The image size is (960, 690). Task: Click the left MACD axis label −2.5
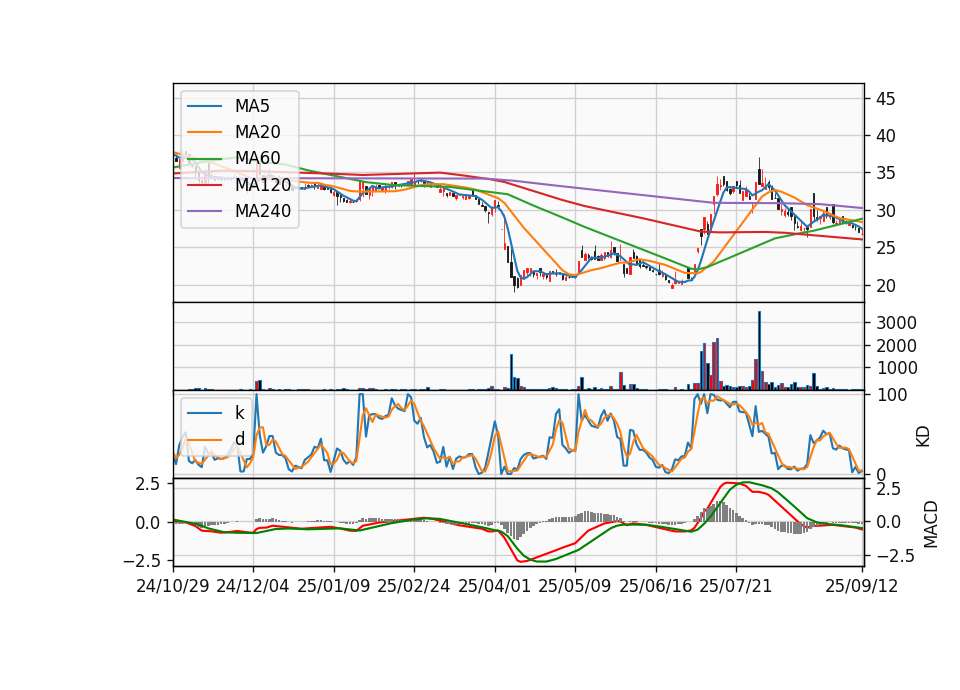pyautogui.click(x=141, y=561)
